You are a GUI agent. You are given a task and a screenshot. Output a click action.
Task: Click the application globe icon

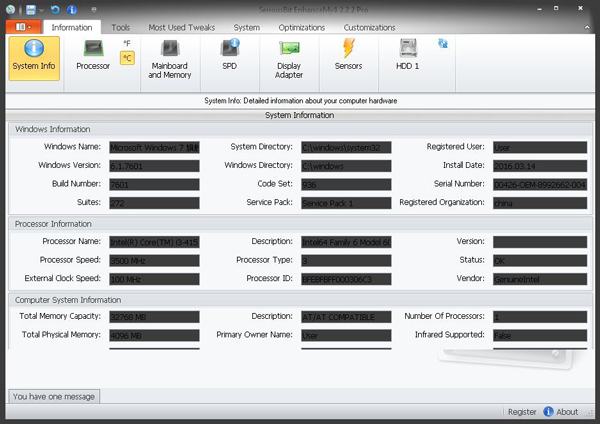10,10
